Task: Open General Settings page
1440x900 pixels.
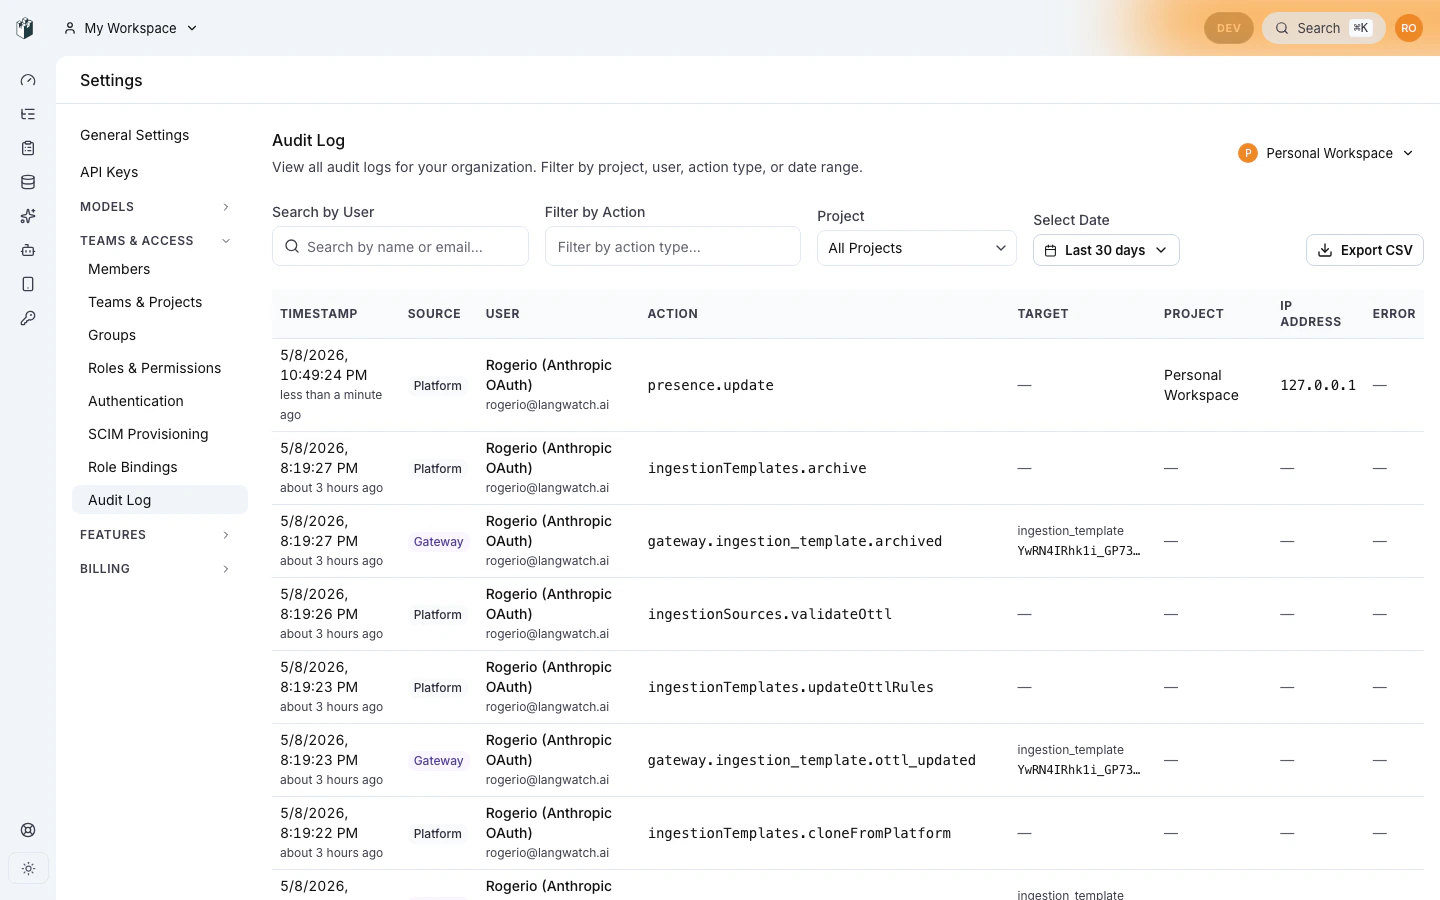Action: click(135, 135)
